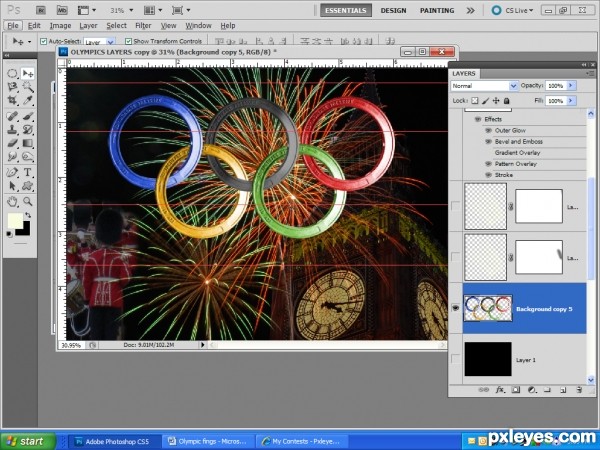600x450 pixels.
Task: Select the Crop tool
Action: click(x=13, y=100)
